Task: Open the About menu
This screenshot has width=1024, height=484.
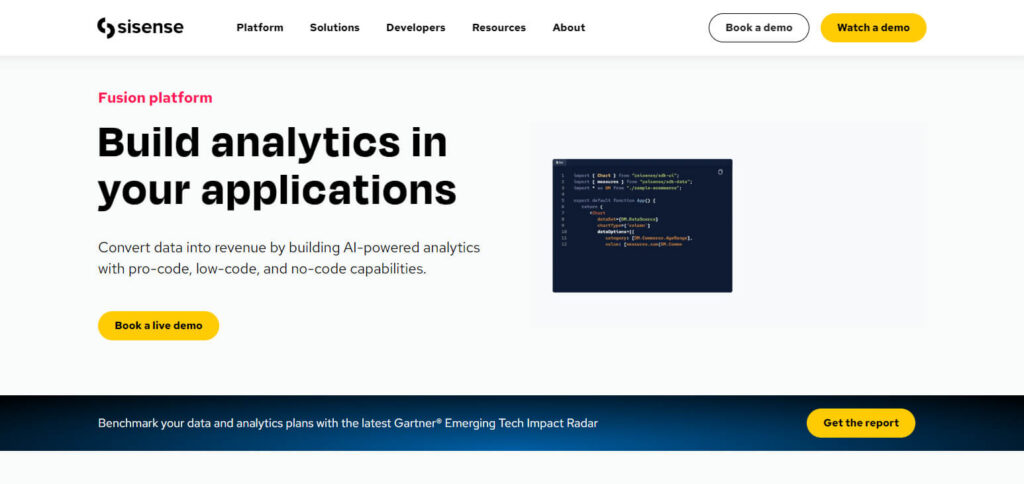Action: (569, 27)
